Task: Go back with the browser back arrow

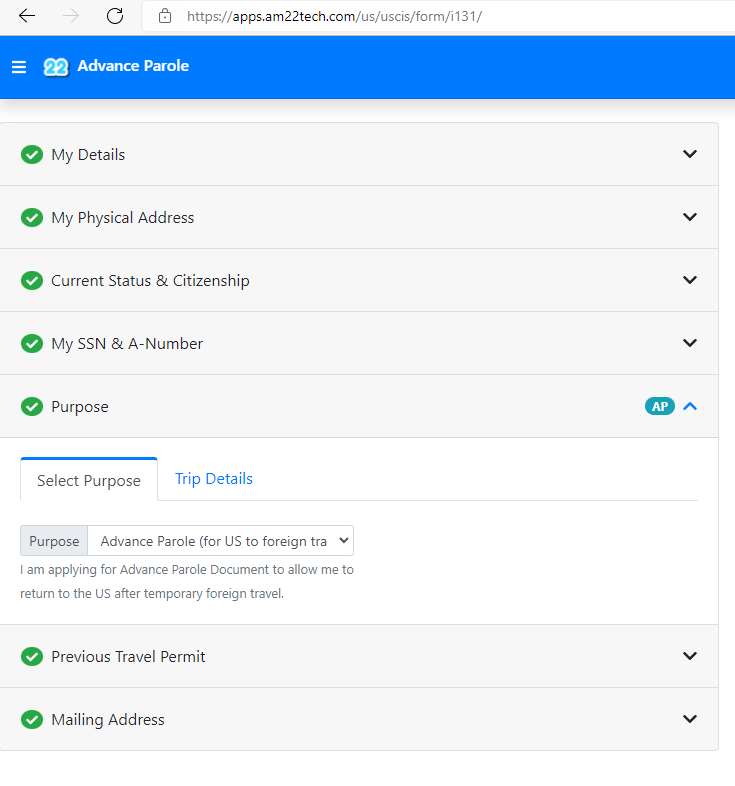Action: click(27, 16)
